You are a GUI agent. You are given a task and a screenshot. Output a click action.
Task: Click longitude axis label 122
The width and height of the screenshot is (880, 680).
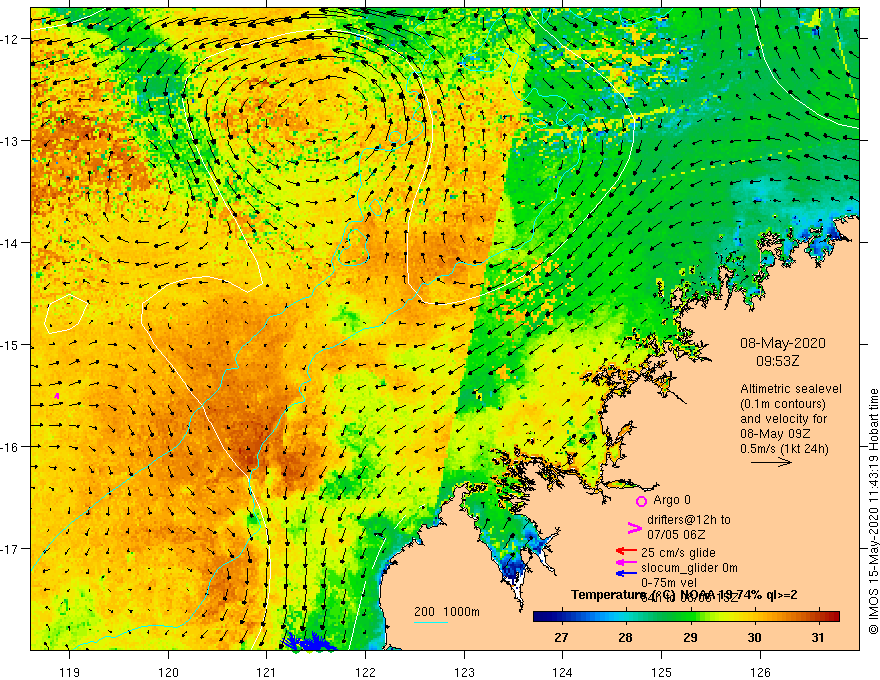click(x=365, y=672)
